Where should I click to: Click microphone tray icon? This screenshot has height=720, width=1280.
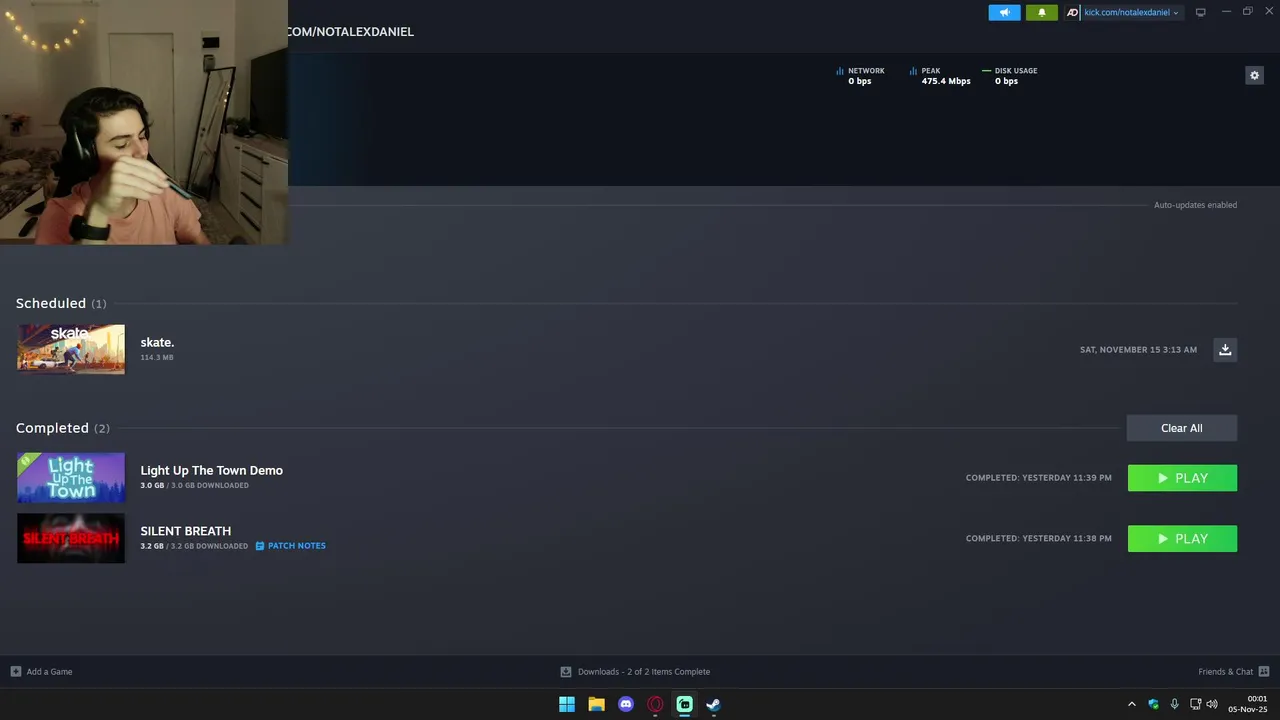pos(1174,704)
